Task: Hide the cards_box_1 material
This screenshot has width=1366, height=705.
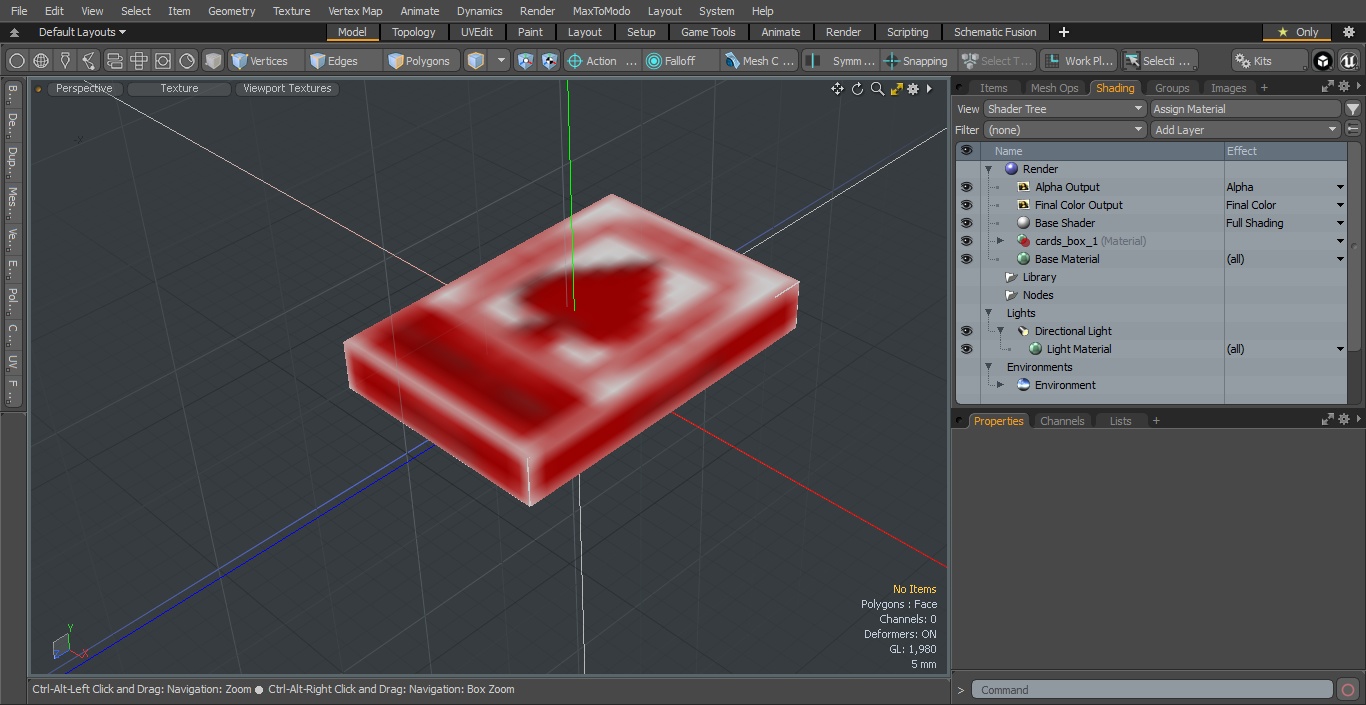Action: pyautogui.click(x=966, y=241)
